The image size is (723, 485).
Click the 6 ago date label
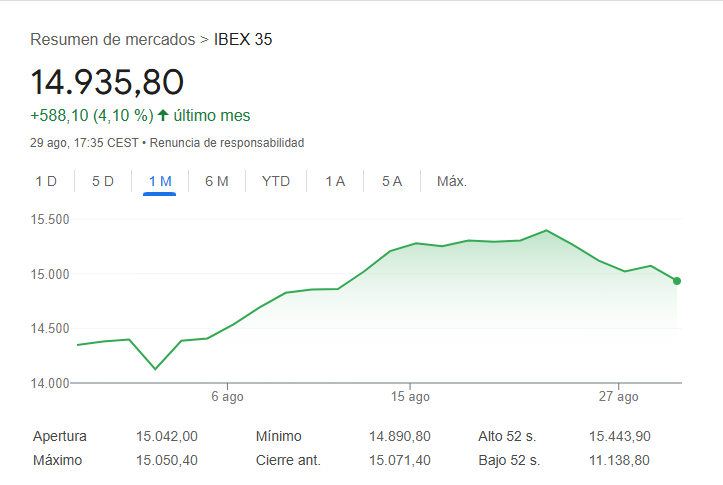227,397
